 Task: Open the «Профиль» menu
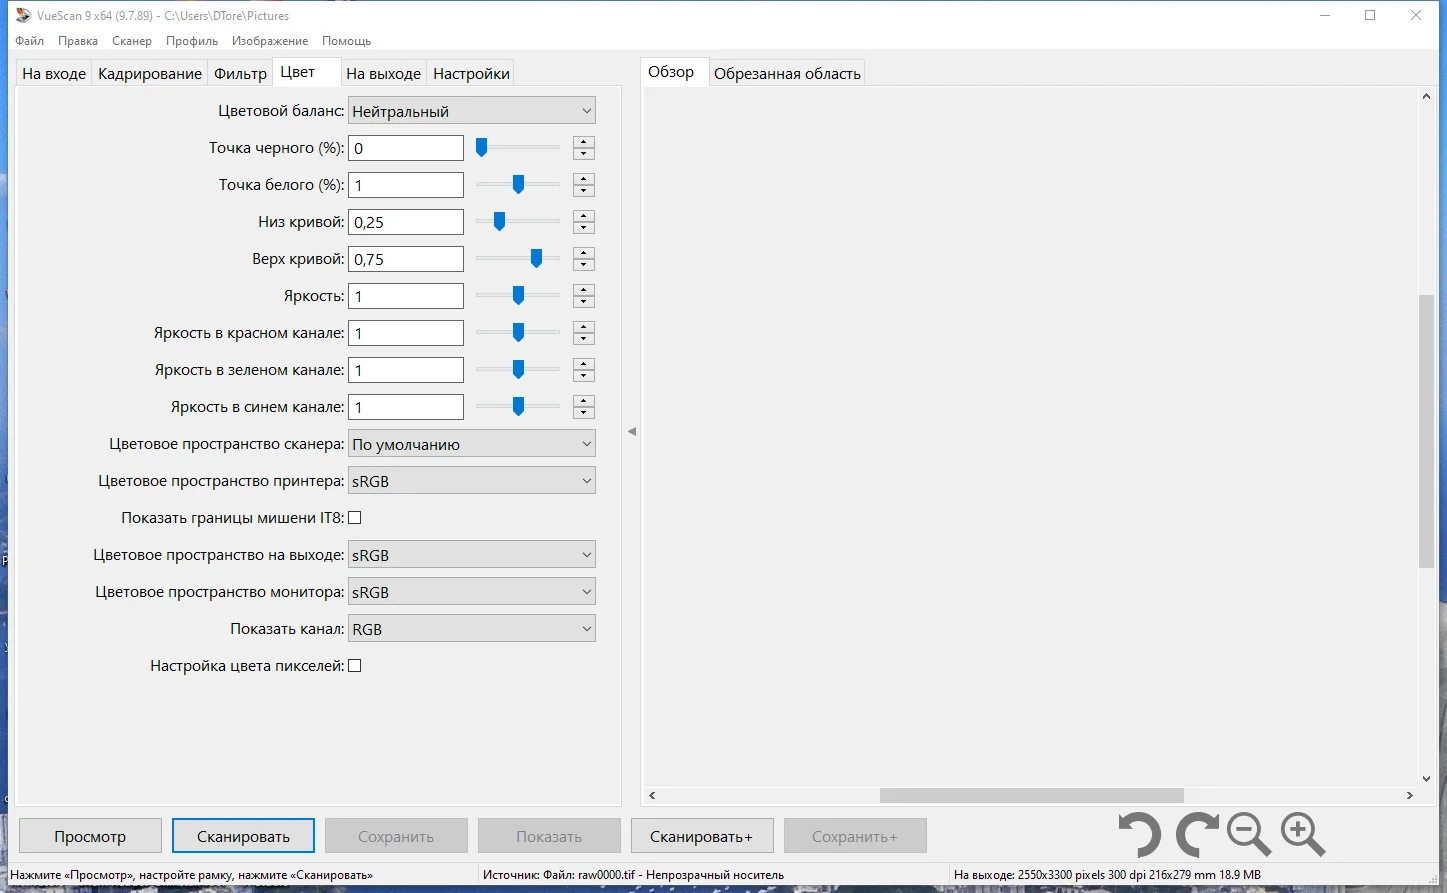point(192,41)
